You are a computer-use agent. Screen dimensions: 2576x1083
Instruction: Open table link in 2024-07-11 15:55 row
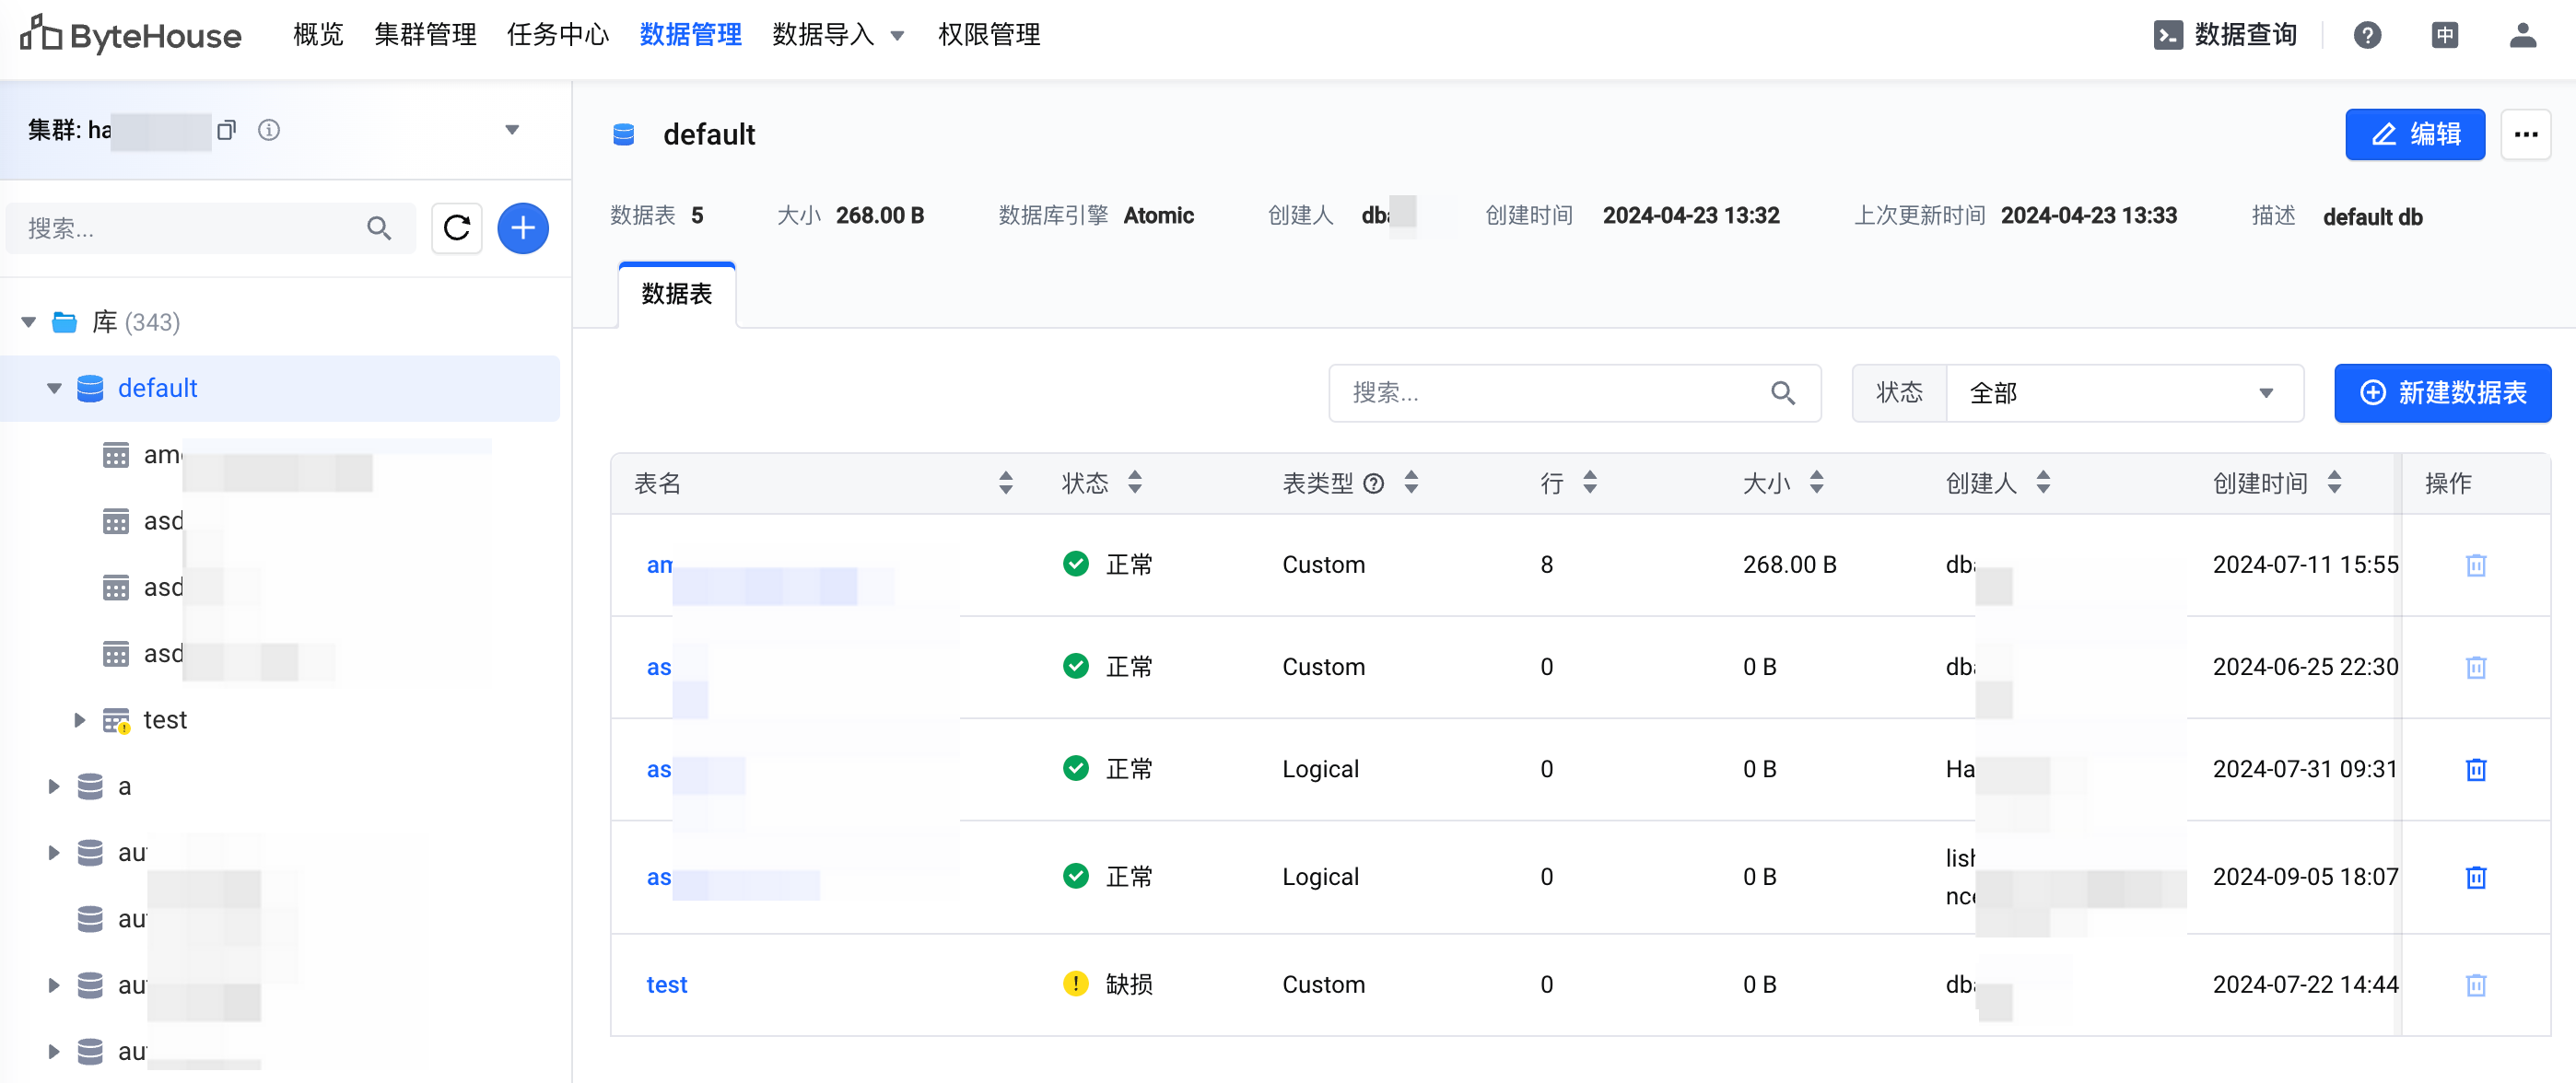click(659, 565)
